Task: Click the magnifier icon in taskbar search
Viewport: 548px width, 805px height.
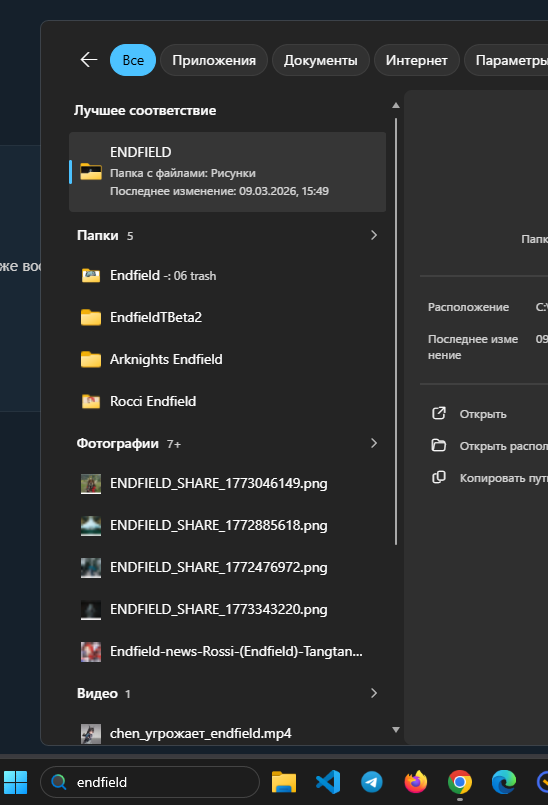Action: tap(59, 782)
